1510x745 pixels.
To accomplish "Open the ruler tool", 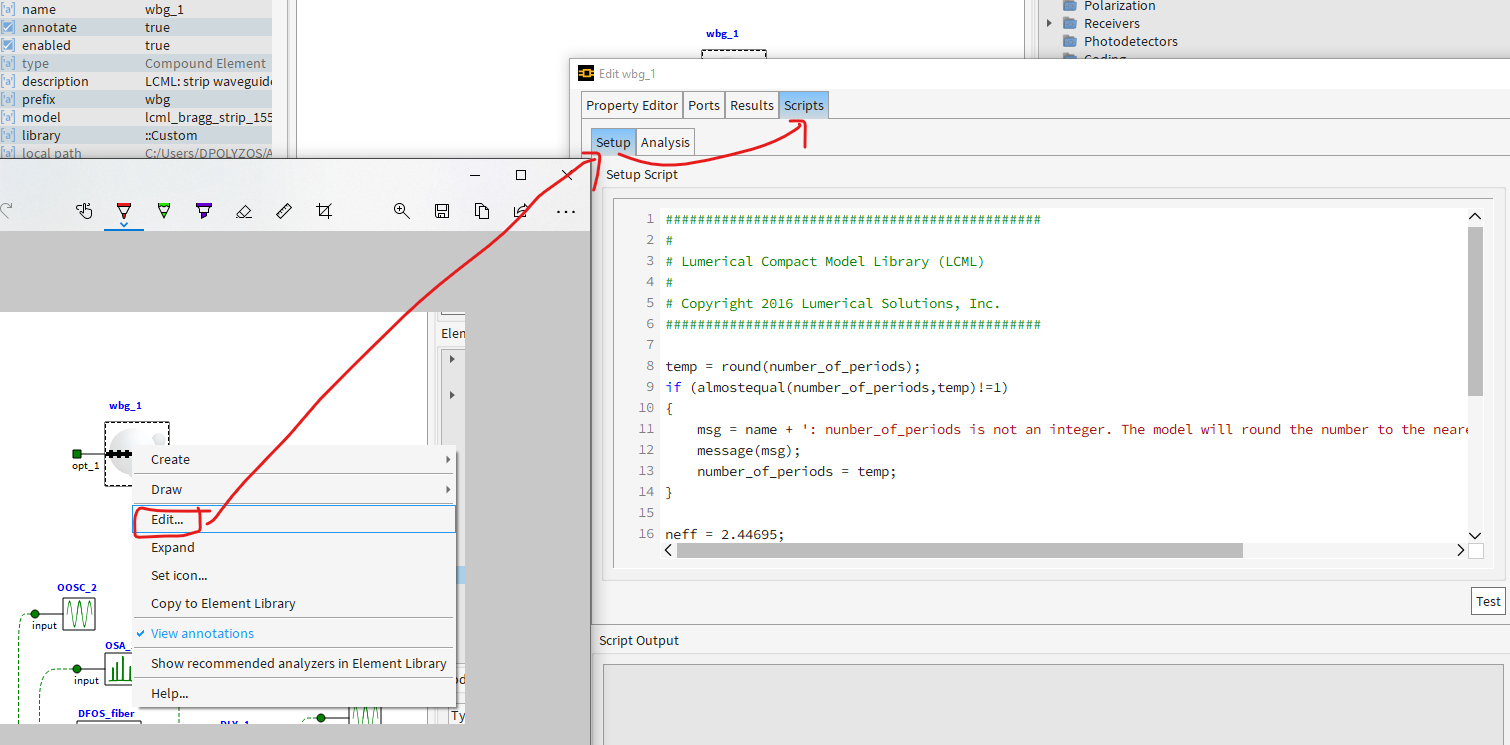I will [x=284, y=211].
